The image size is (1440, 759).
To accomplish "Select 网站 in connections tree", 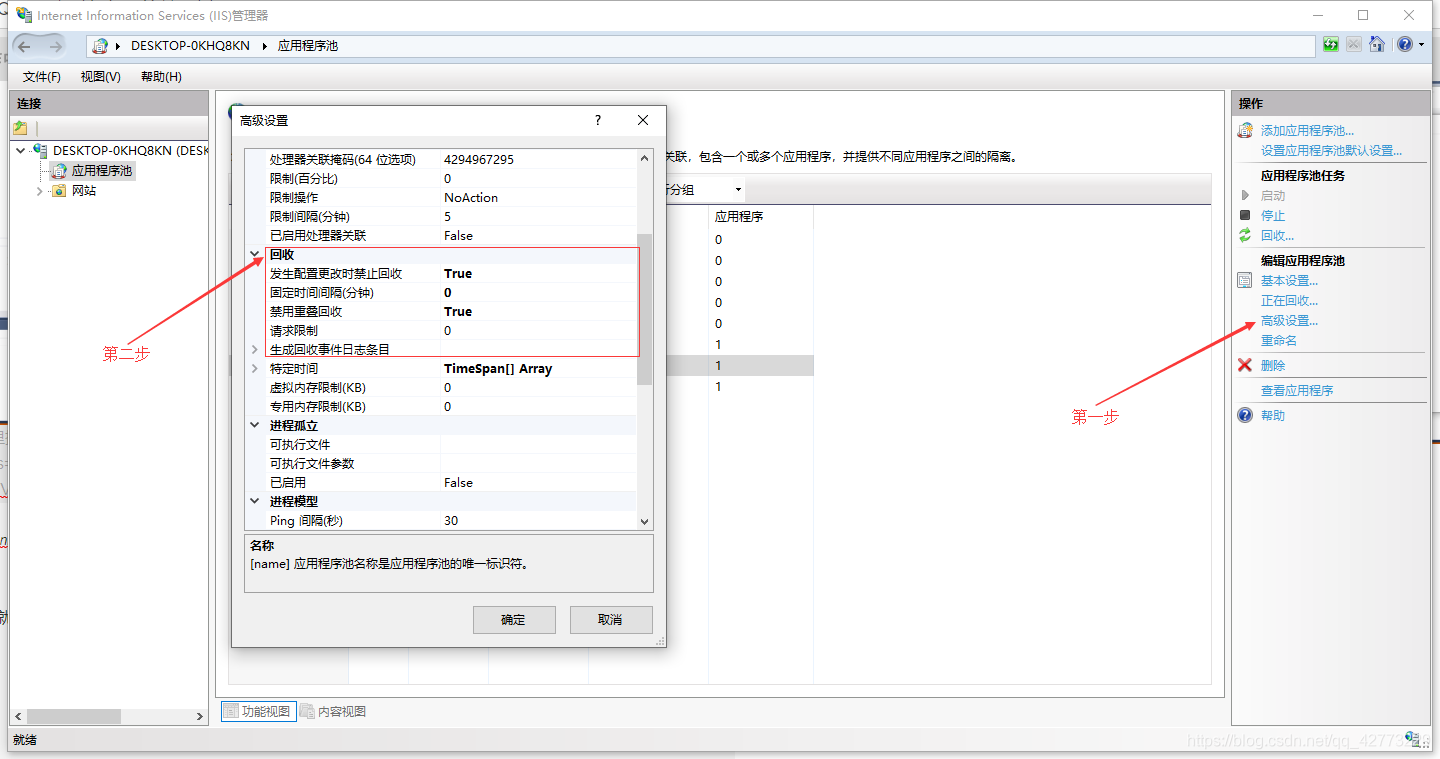I will point(84,191).
